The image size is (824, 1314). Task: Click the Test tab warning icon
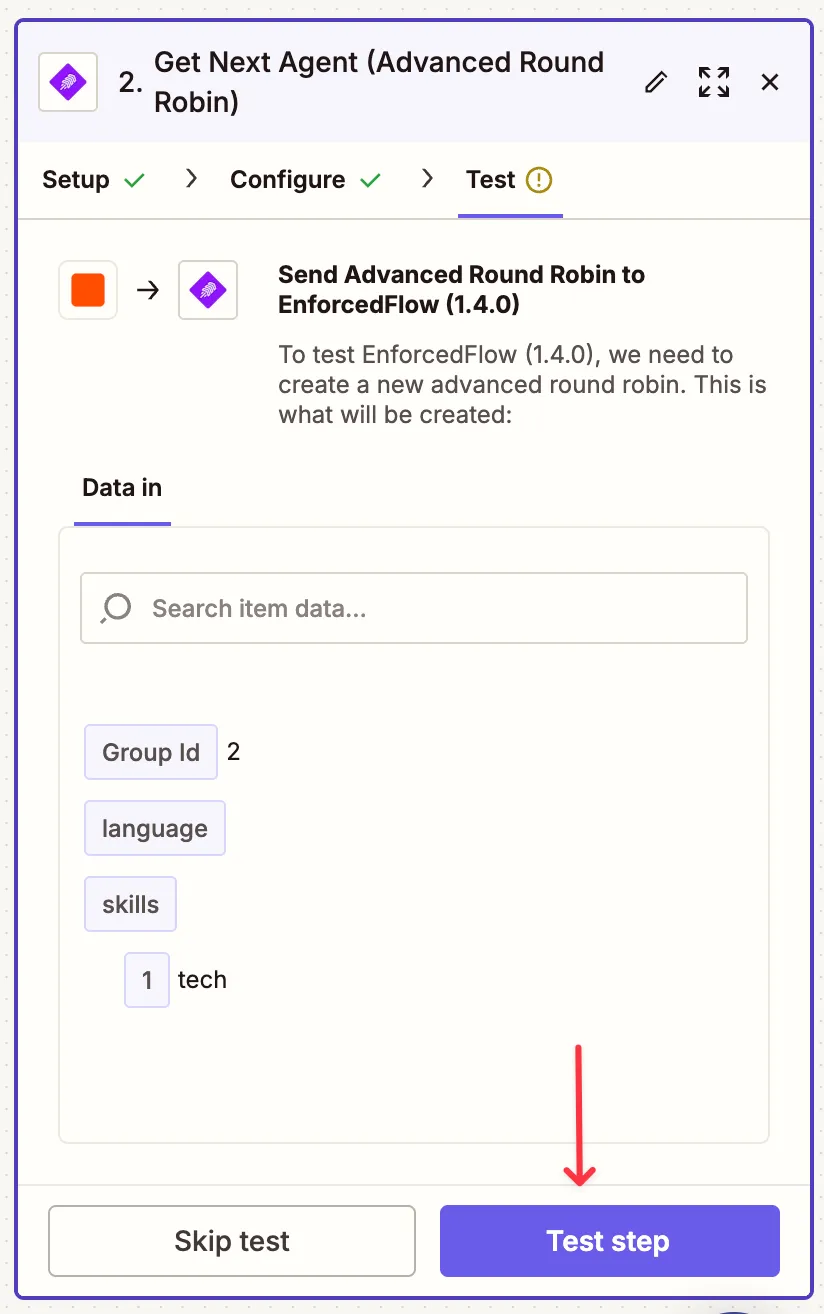click(539, 180)
